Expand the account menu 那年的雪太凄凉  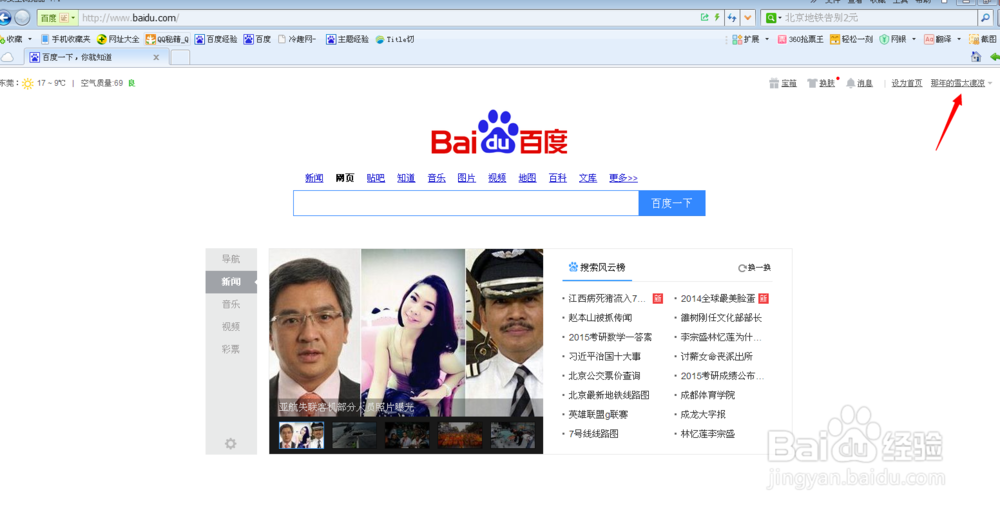pos(961,83)
